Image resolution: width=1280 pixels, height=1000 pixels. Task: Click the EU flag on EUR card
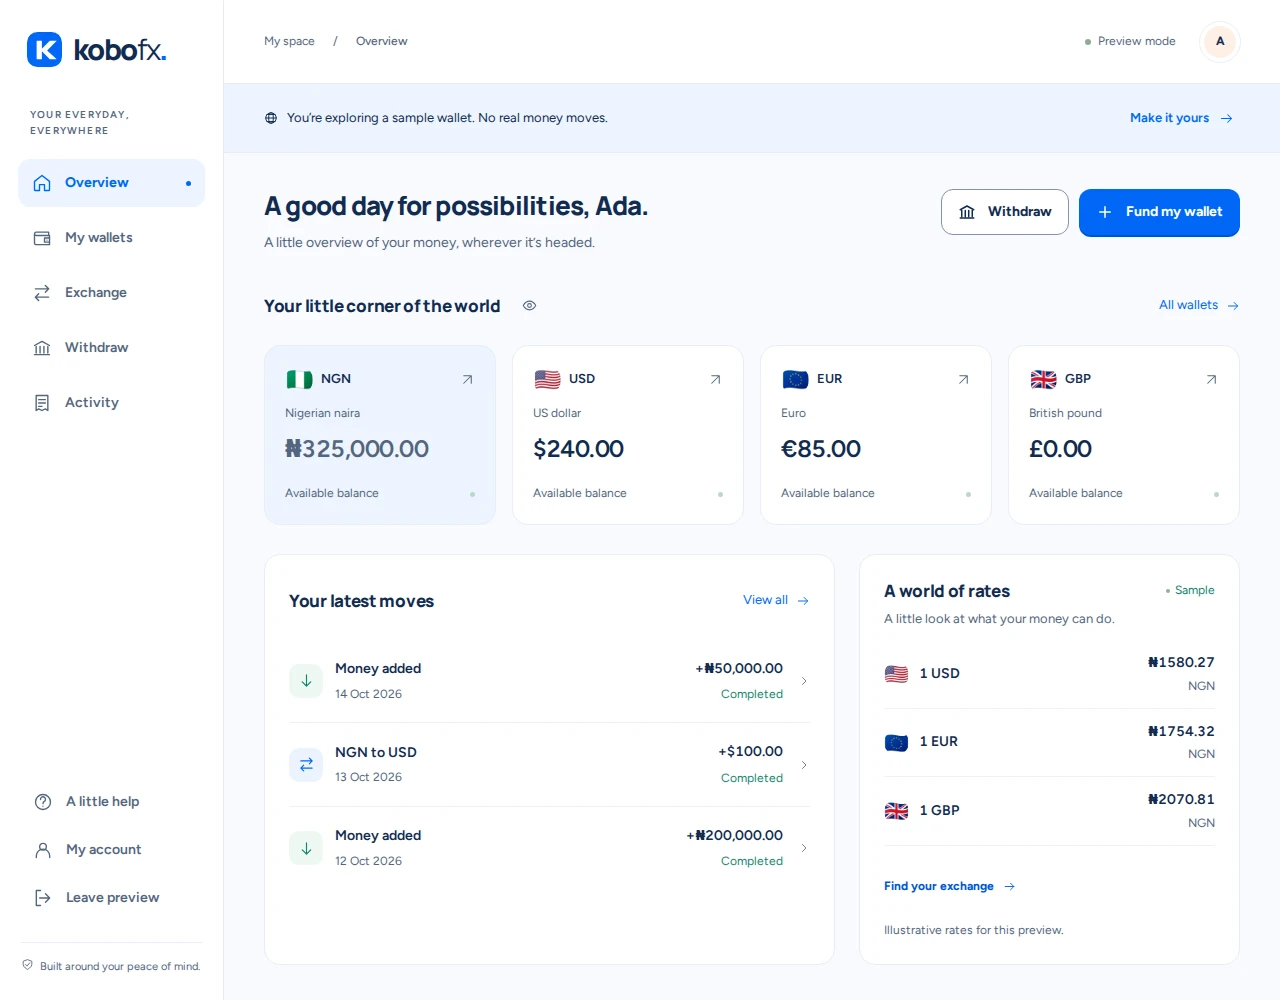(795, 379)
